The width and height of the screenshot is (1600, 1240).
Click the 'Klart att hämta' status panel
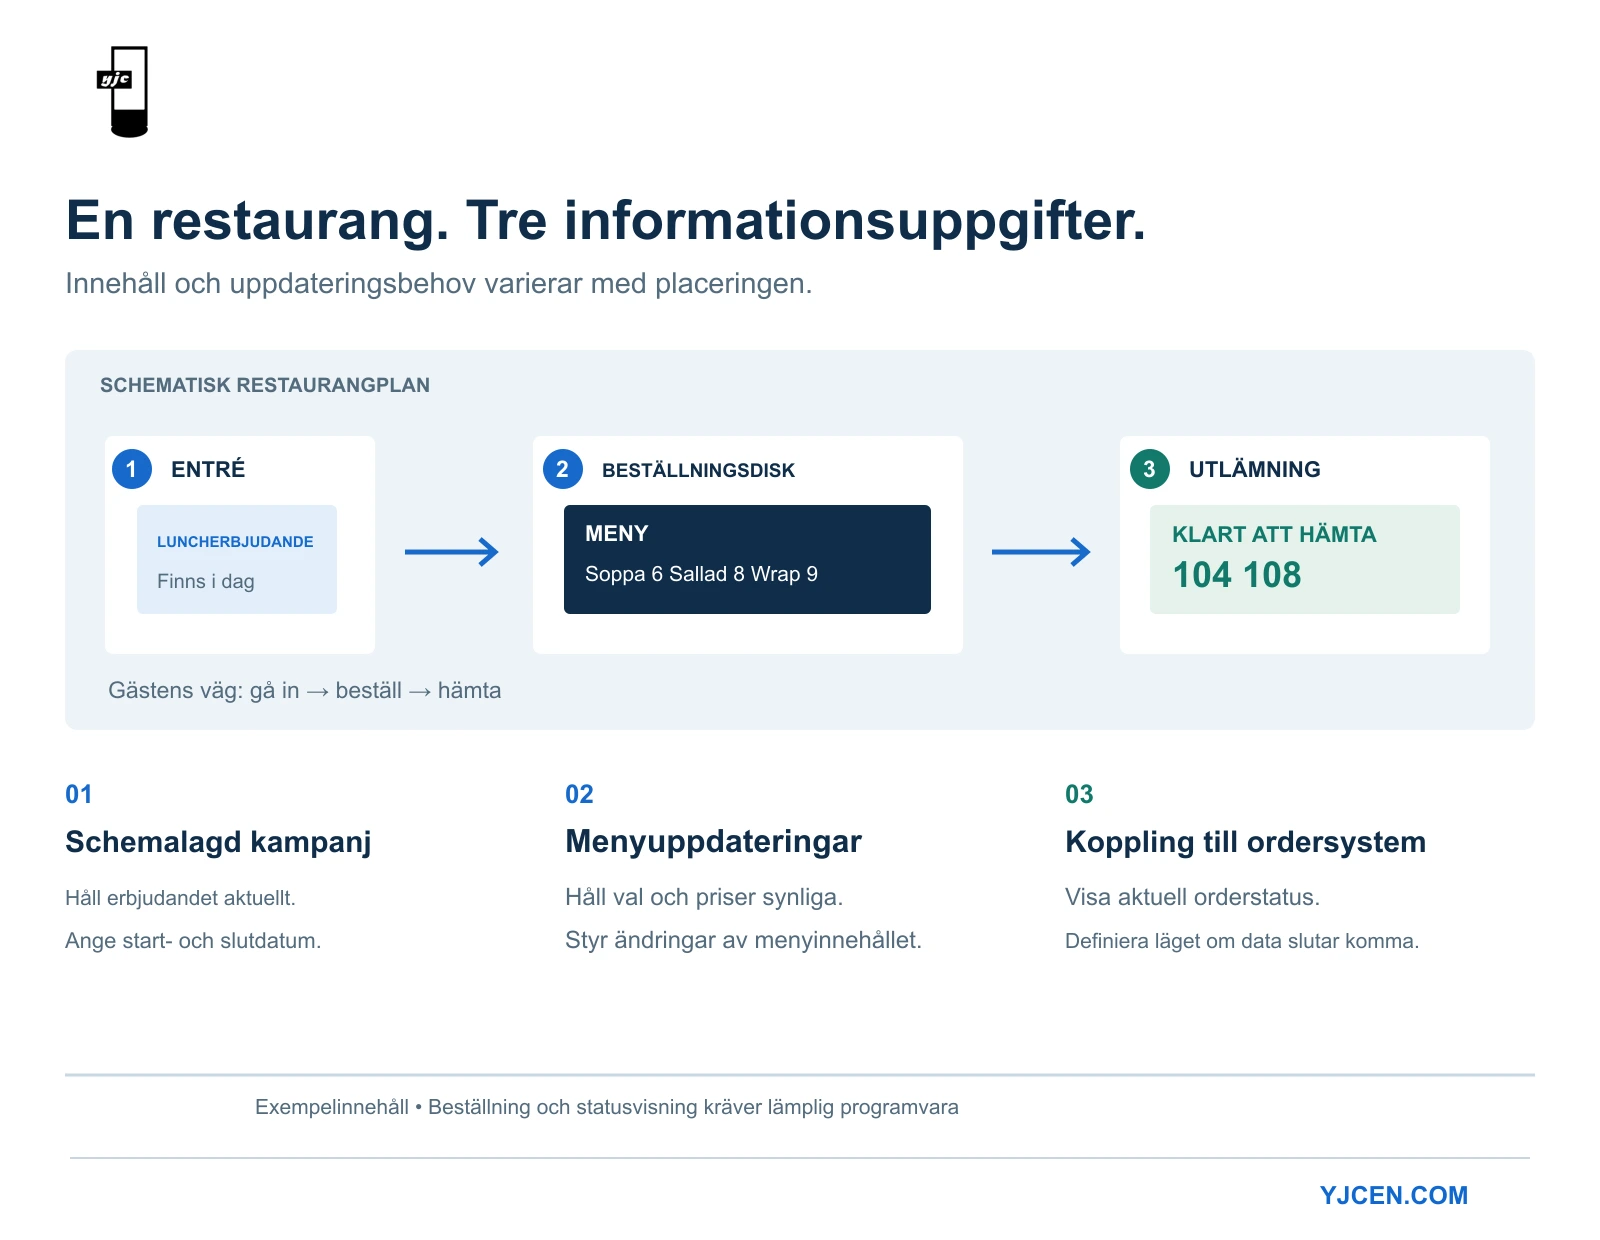point(1304,559)
